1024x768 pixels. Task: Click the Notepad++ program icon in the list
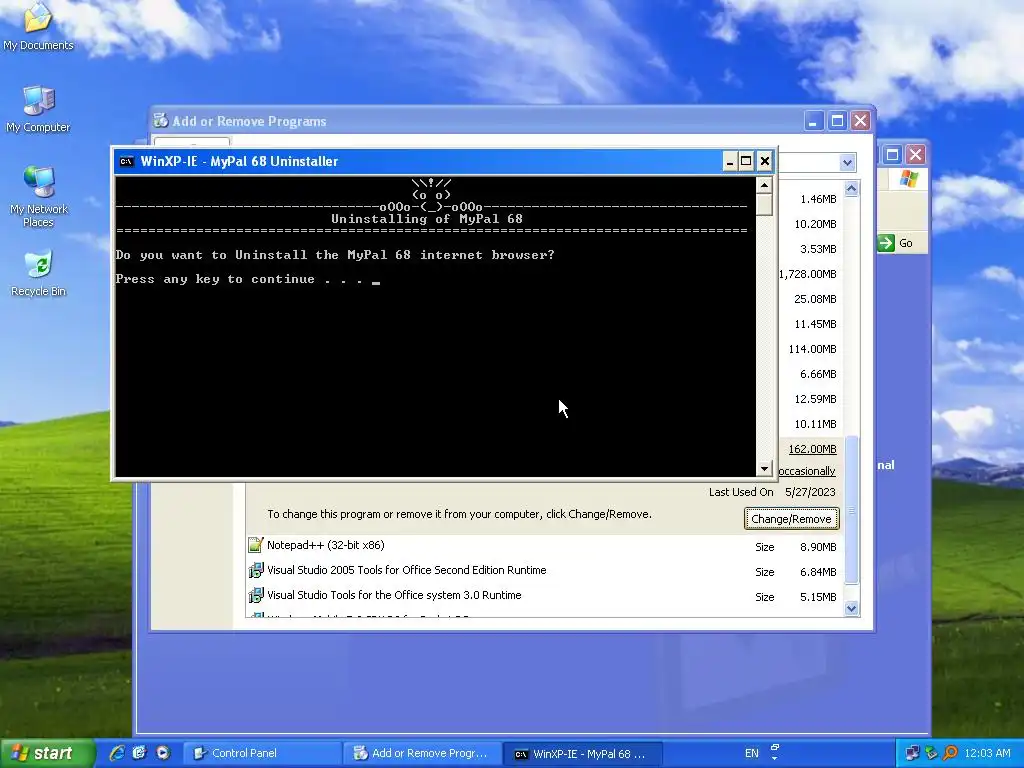[255, 545]
